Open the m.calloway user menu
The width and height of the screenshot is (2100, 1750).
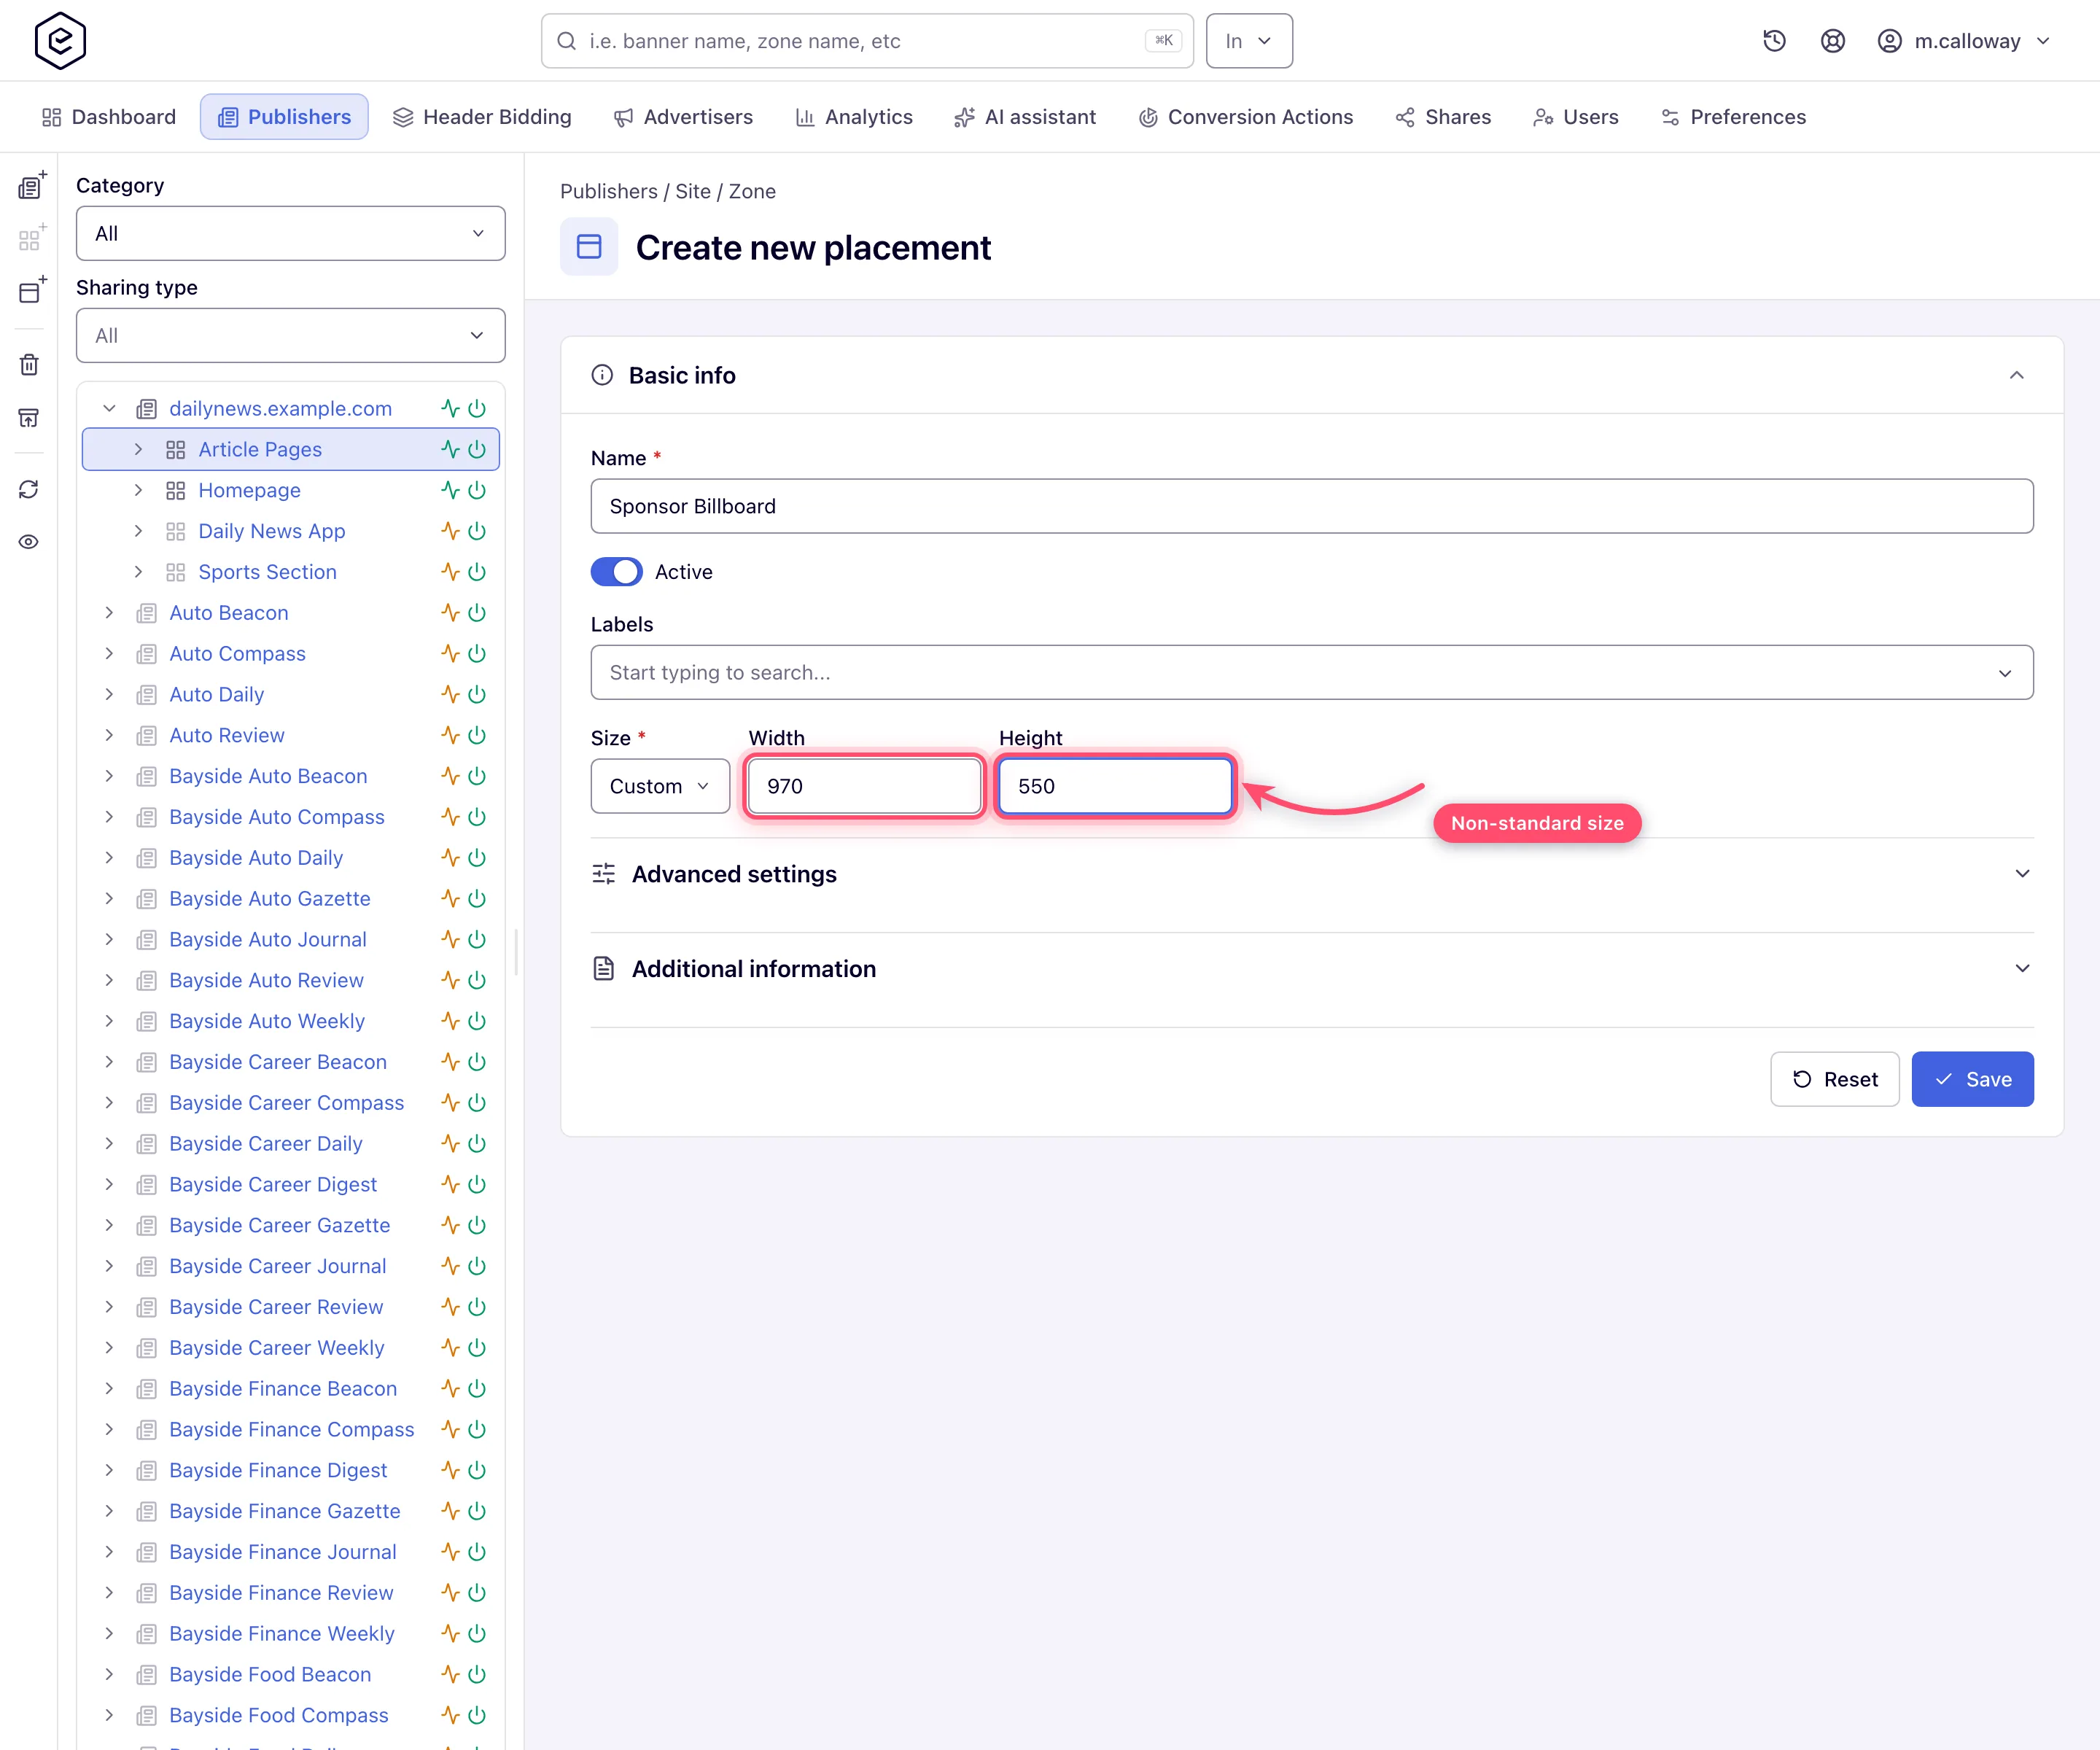click(1964, 41)
